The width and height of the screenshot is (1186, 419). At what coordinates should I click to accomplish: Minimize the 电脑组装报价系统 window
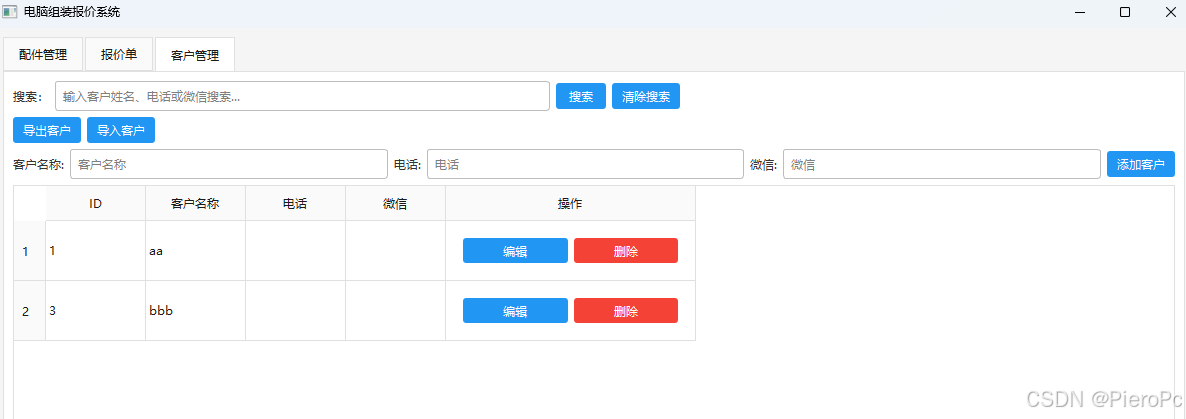[x=1079, y=12]
